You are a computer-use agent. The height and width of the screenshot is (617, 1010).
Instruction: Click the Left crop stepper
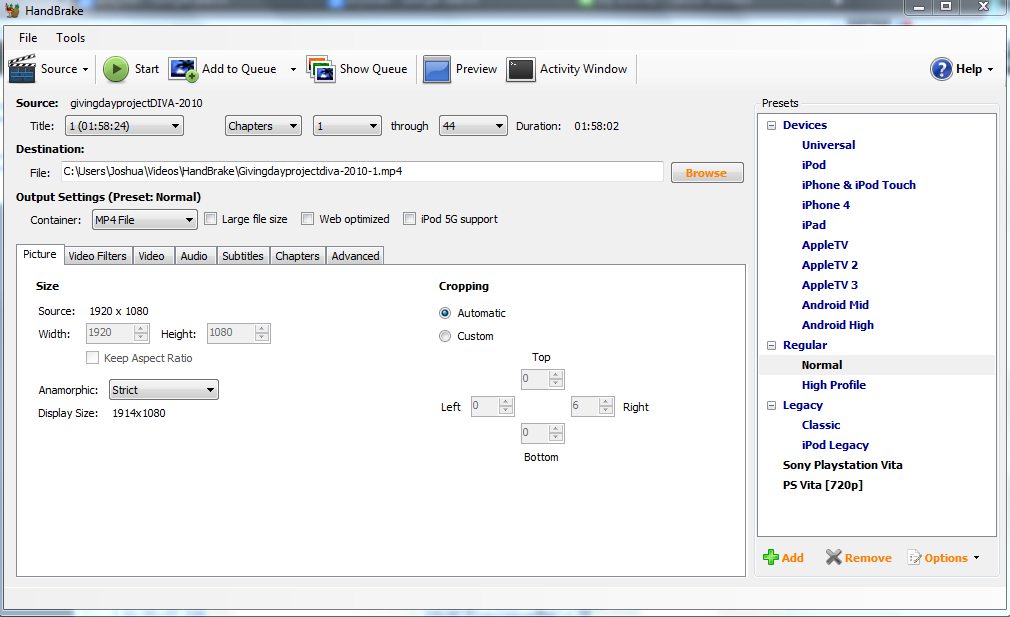493,406
